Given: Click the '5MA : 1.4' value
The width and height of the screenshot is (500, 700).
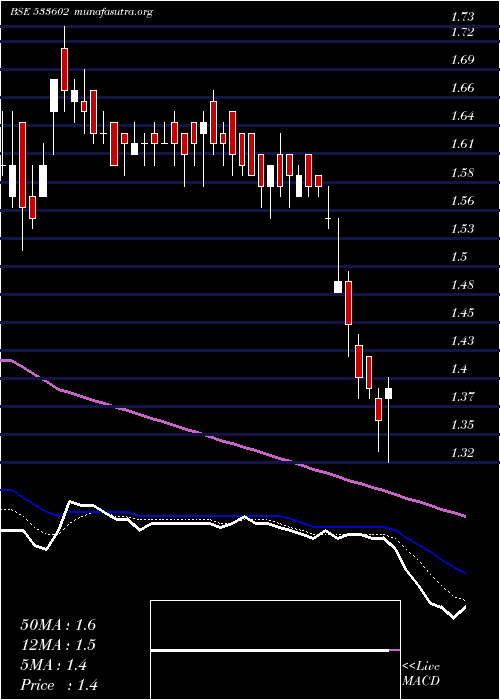Looking at the screenshot, I should pyautogui.click(x=54, y=665).
